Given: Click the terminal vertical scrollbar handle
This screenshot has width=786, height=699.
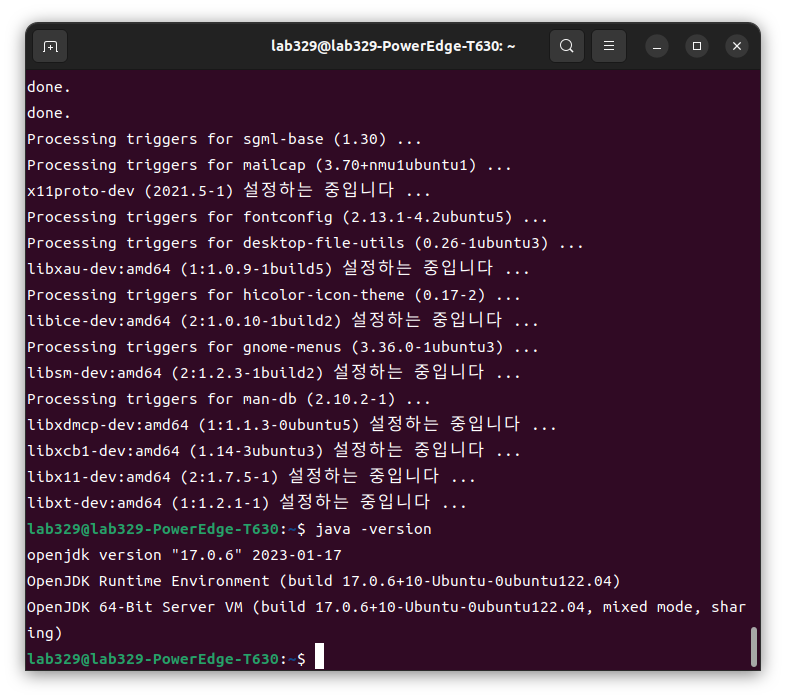Looking at the screenshot, I should click(x=753, y=647).
